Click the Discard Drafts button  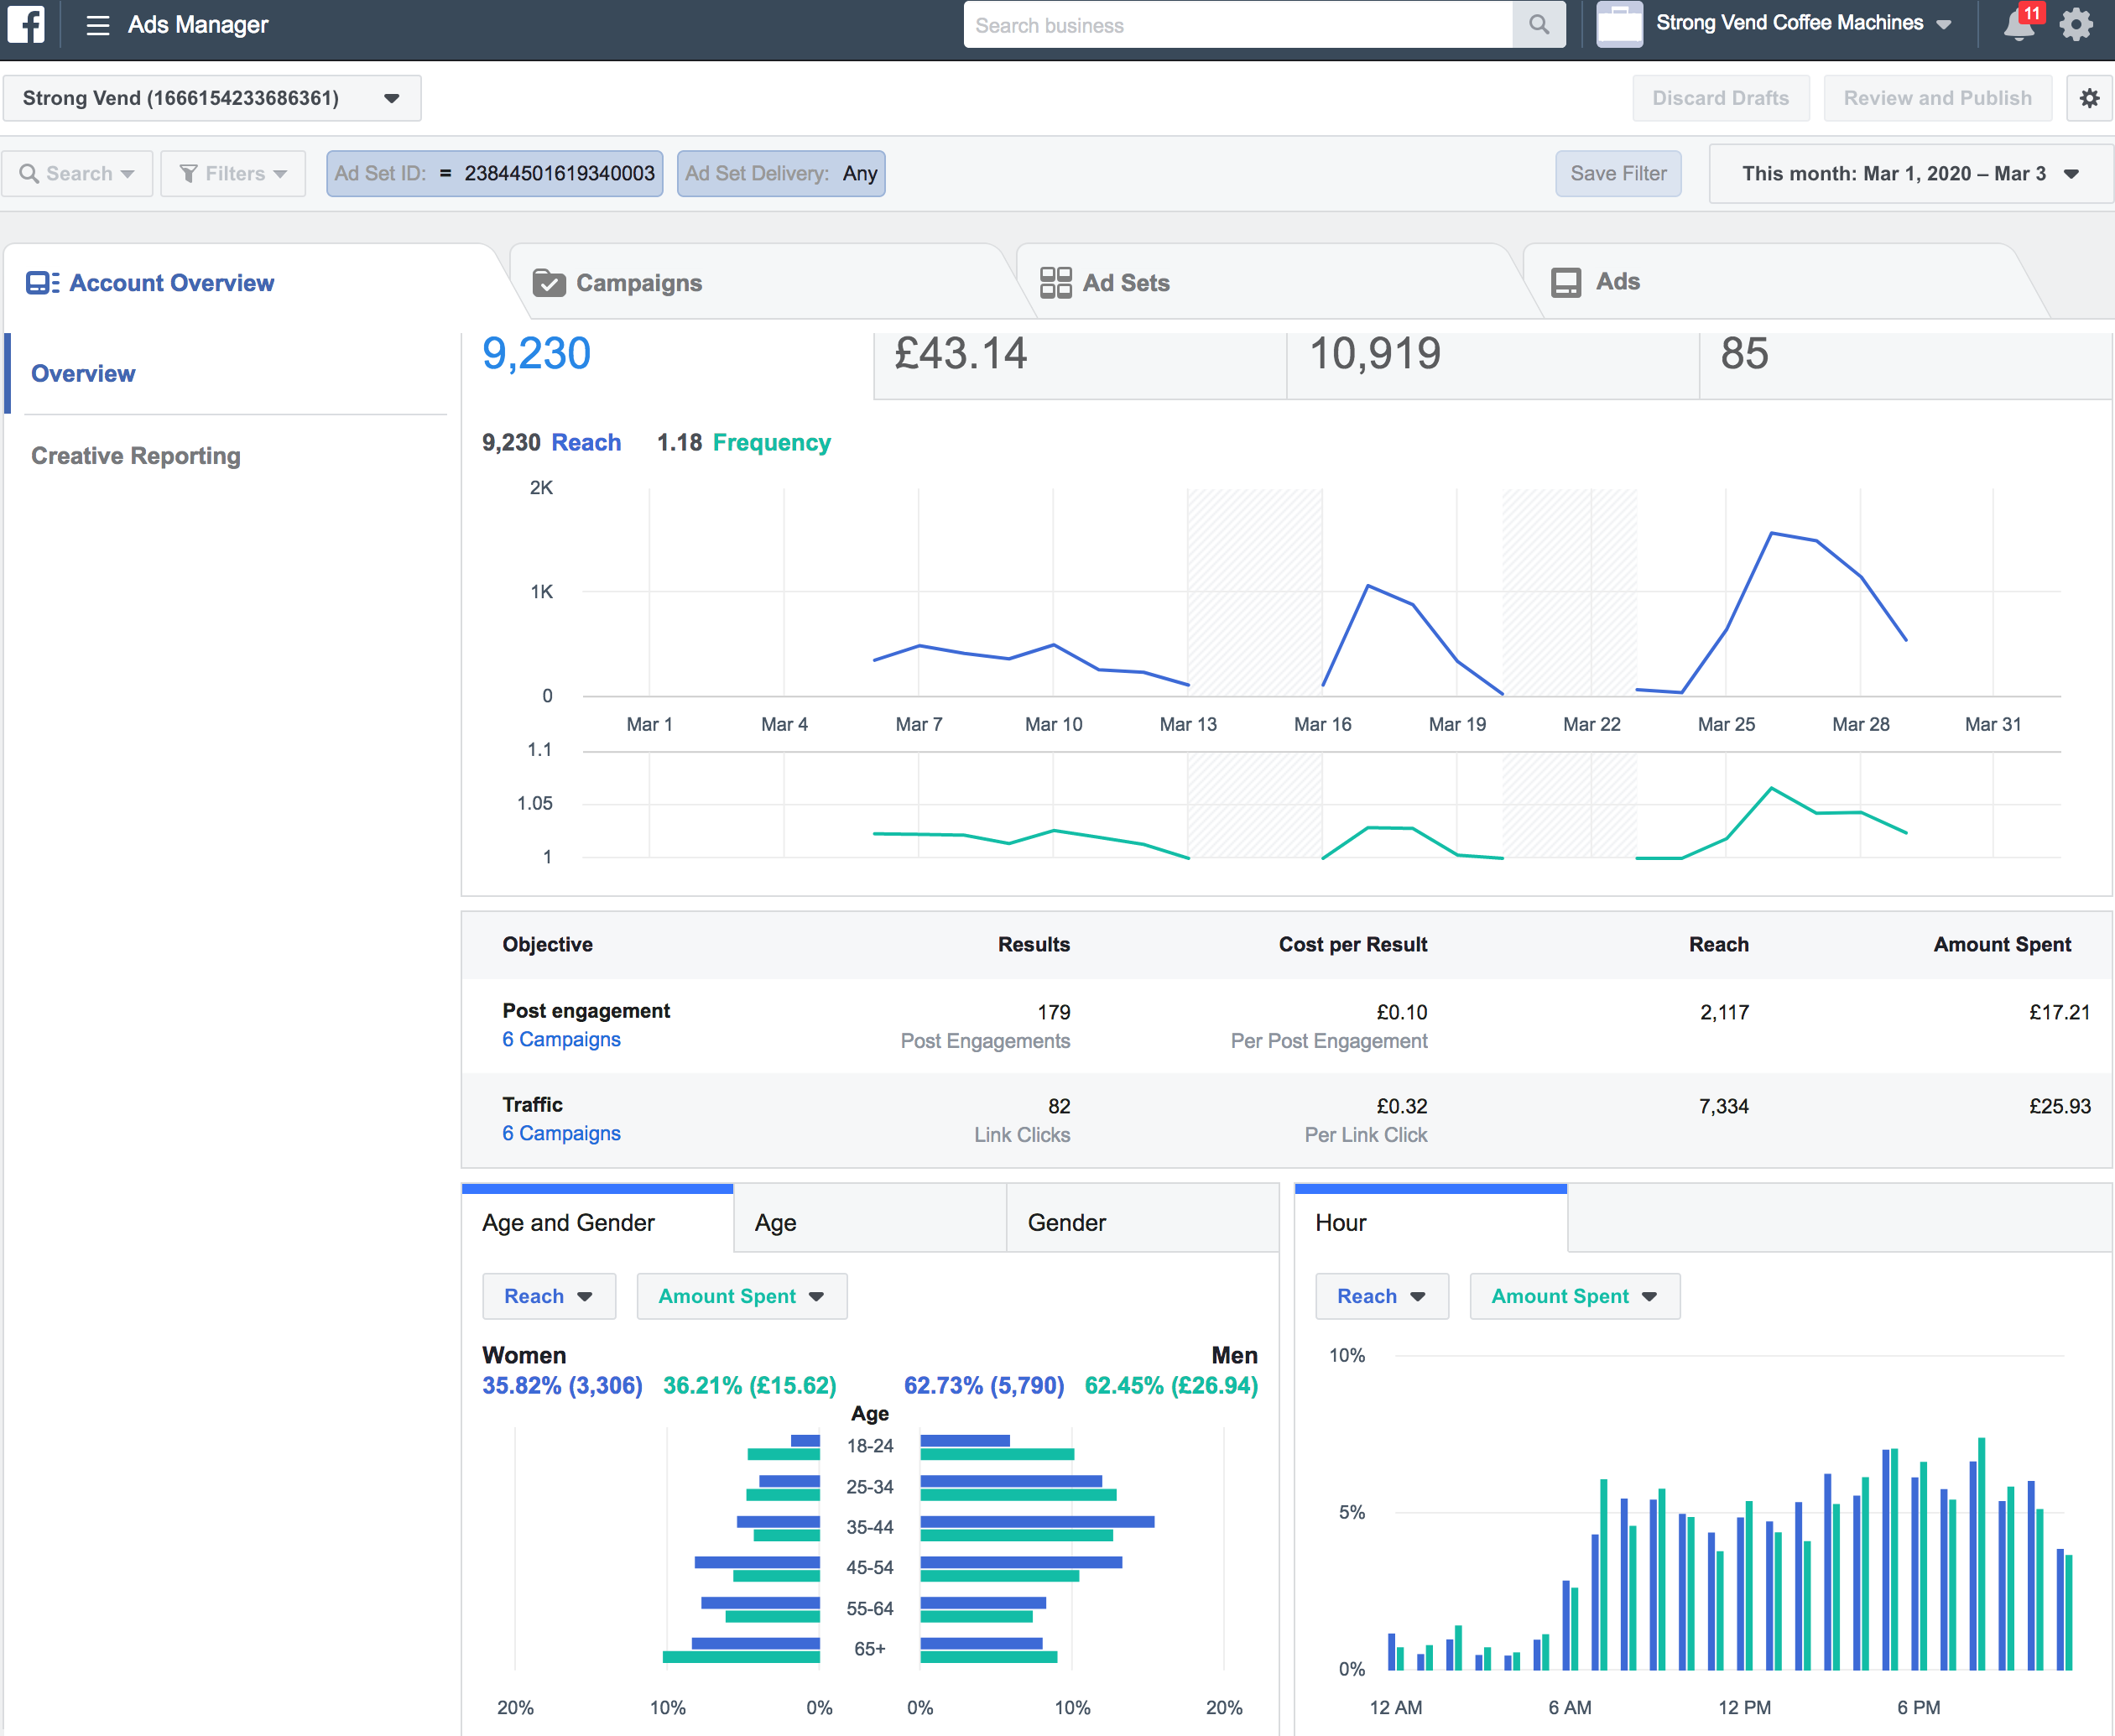1721,98
